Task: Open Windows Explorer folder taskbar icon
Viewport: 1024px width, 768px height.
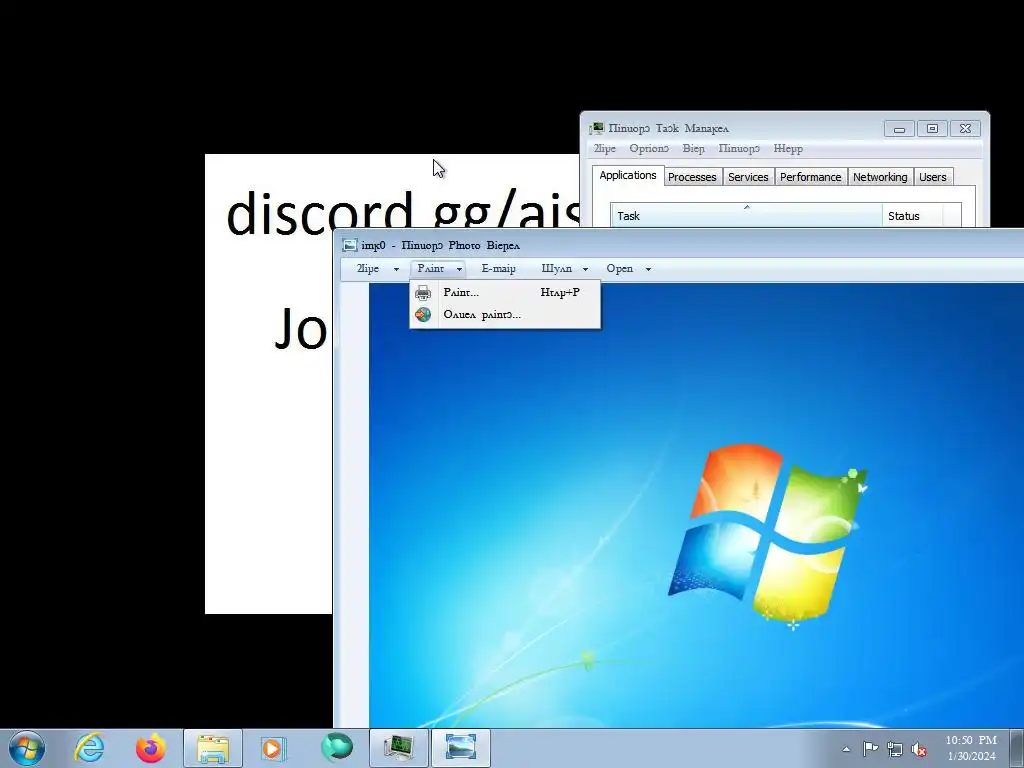Action: tap(213, 748)
